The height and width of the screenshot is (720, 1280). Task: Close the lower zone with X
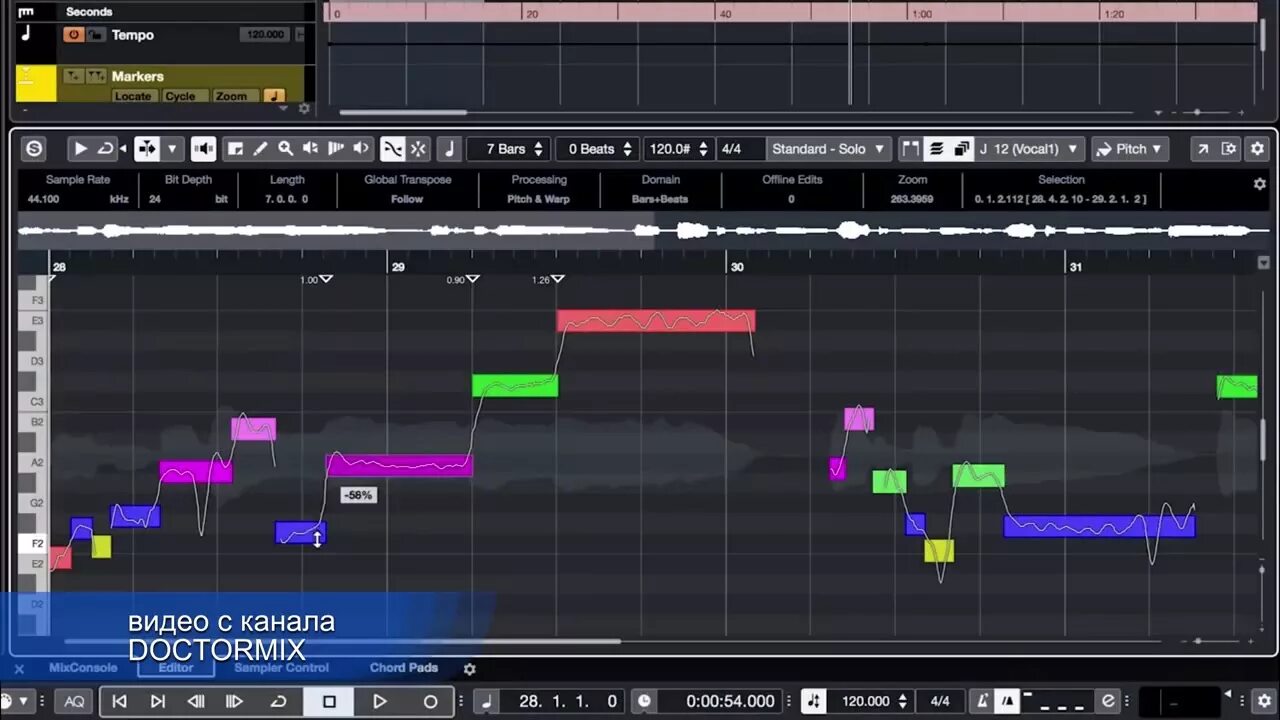pos(19,669)
